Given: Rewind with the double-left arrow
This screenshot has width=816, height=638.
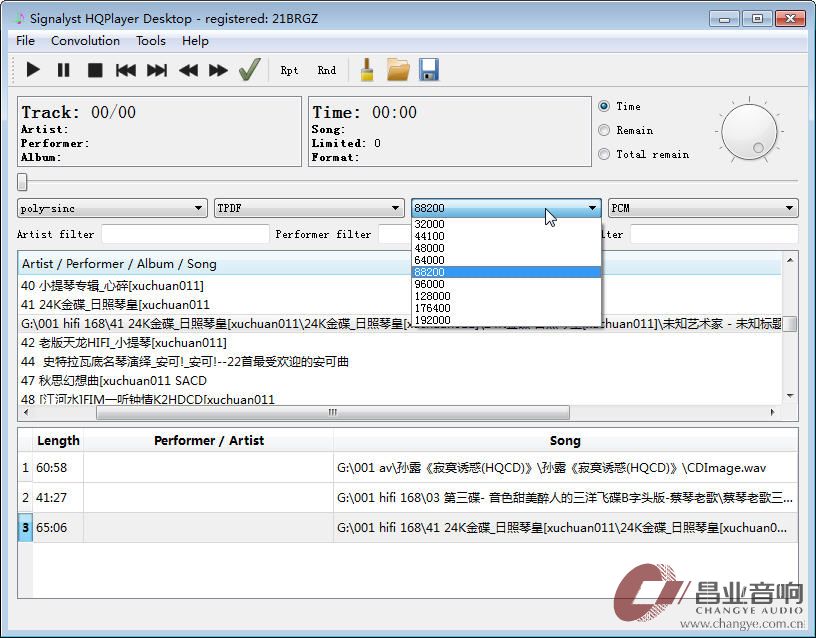Looking at the screenshot, I should point(188,70).
